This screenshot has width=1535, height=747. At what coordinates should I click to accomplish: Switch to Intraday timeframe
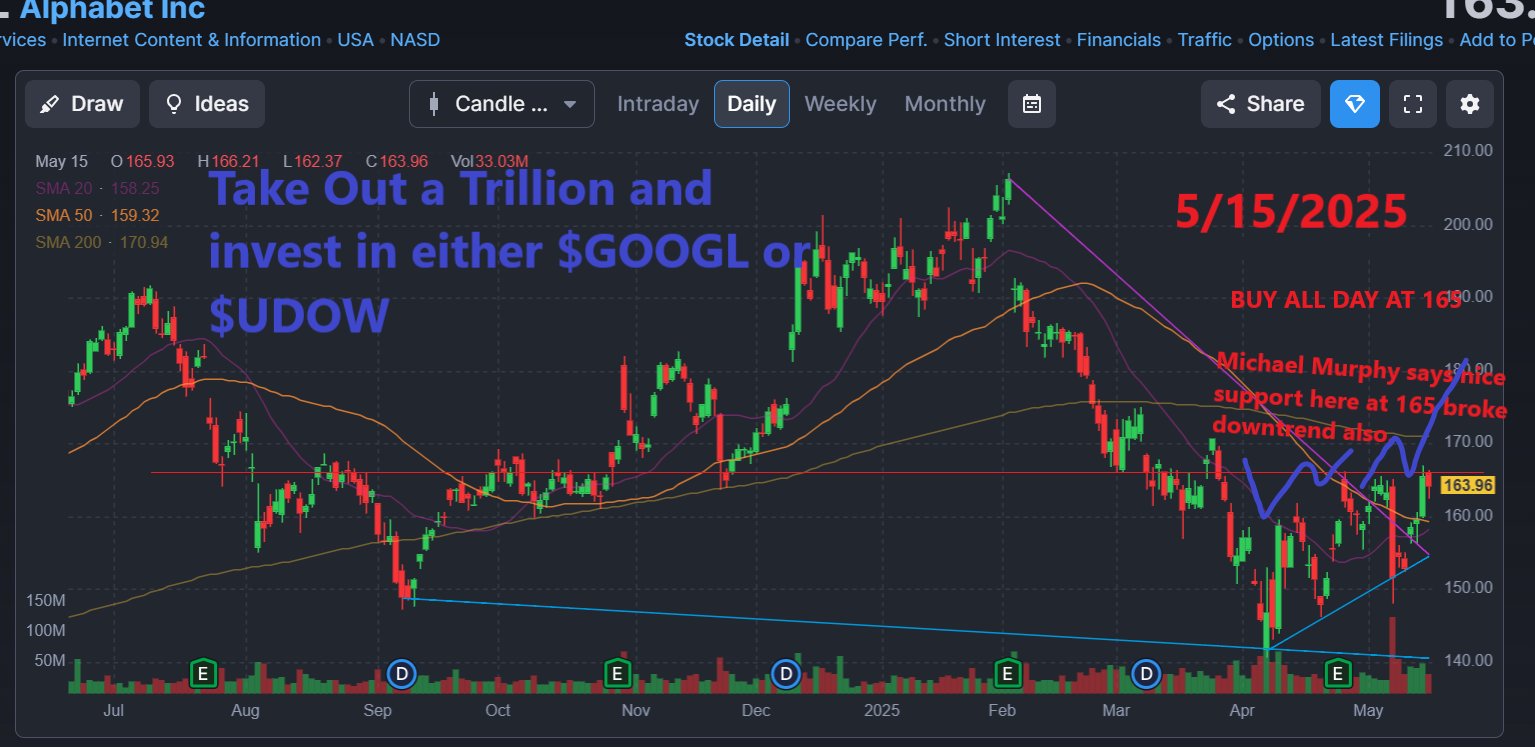(658, 104)
